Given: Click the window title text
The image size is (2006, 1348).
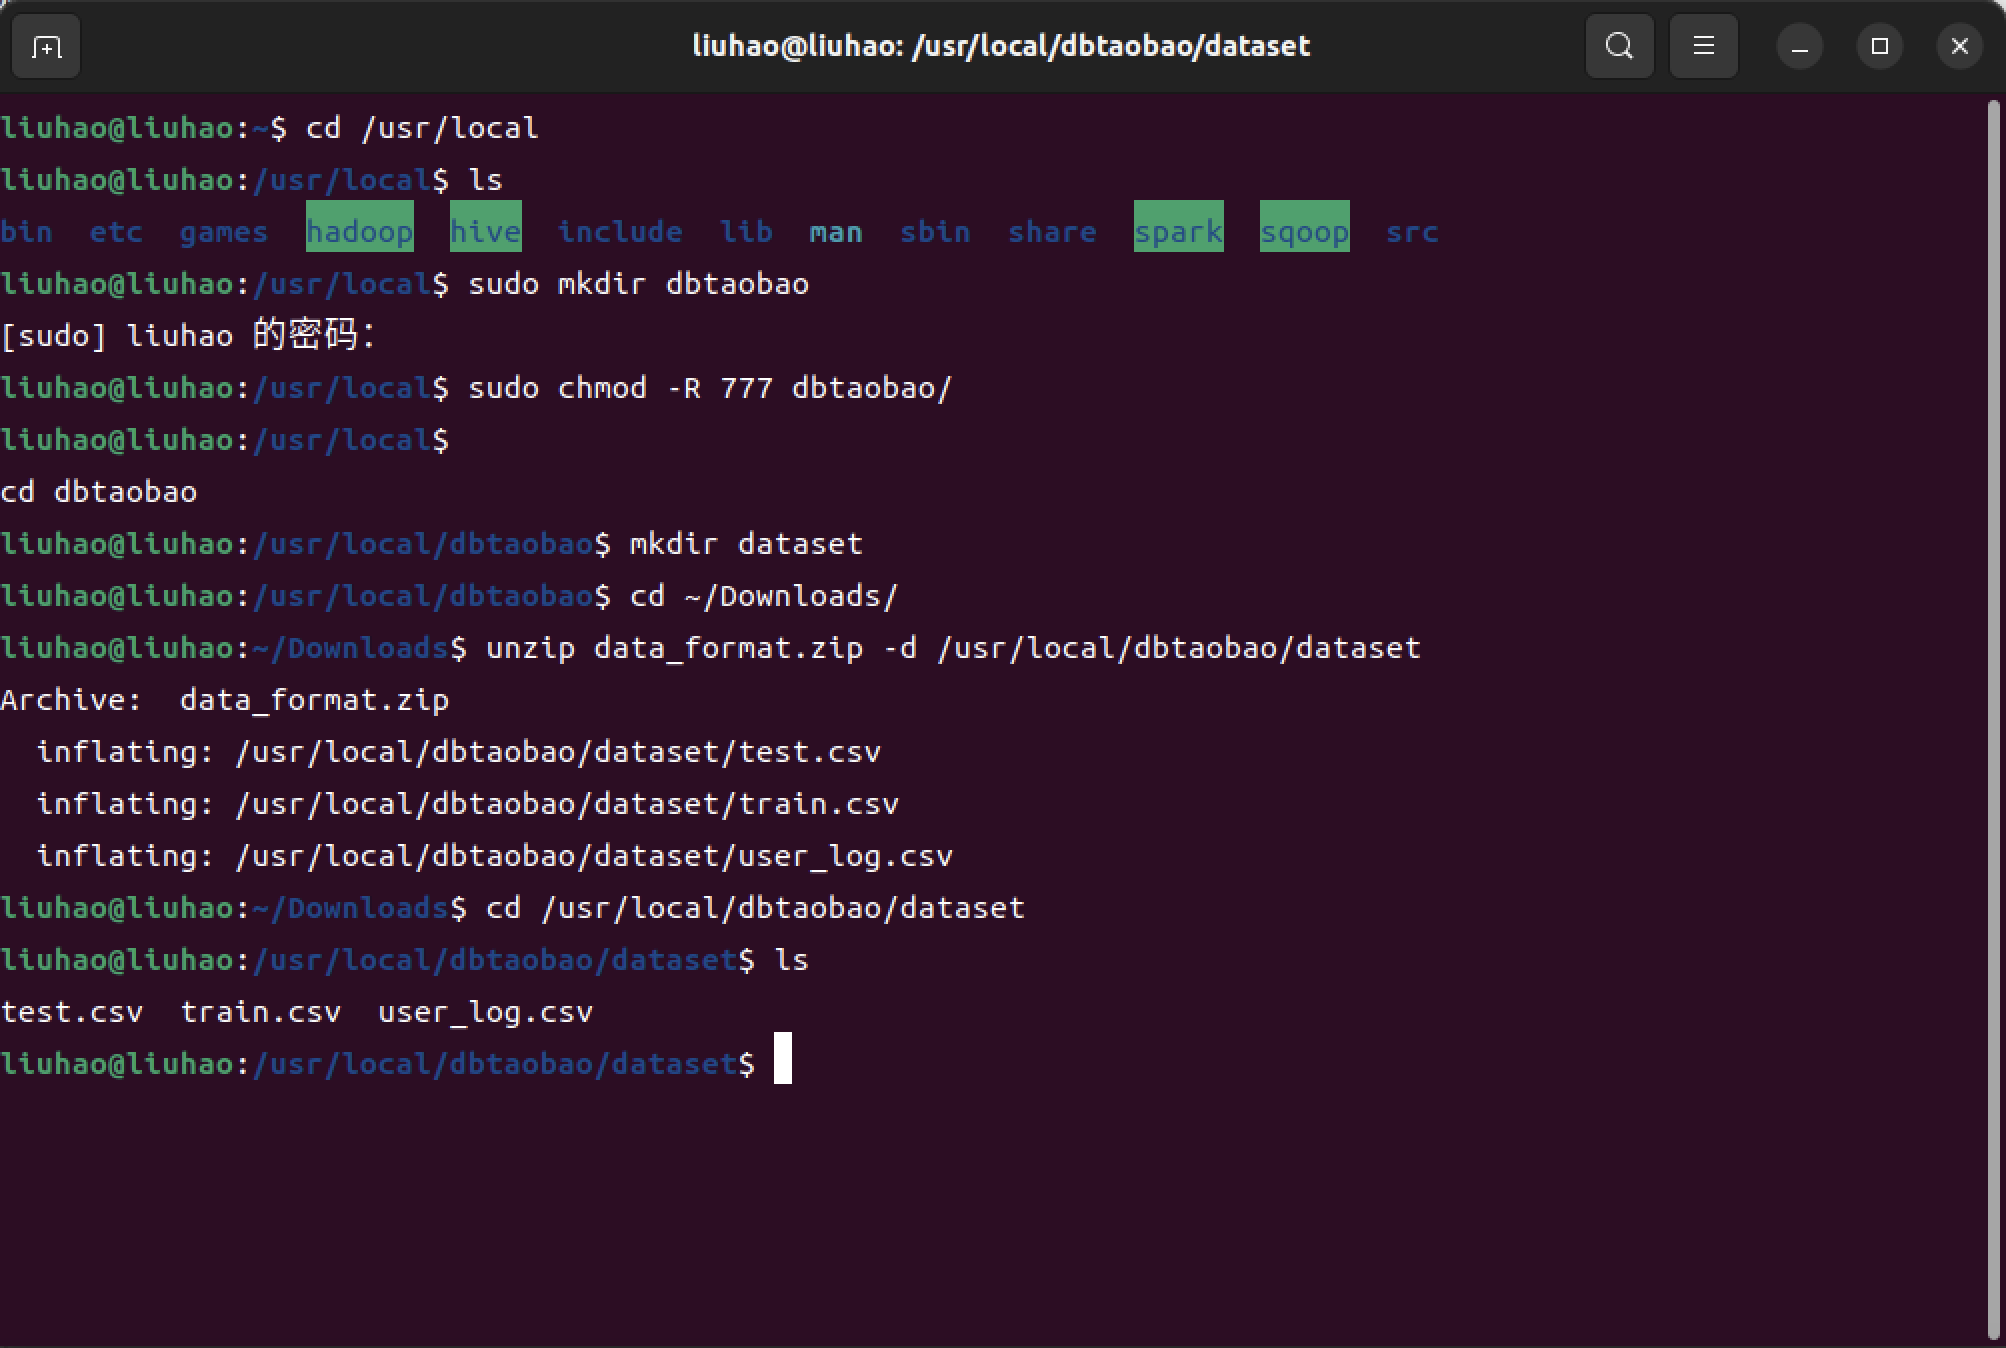Looking at the screenshot, I should pos(1001,46).
